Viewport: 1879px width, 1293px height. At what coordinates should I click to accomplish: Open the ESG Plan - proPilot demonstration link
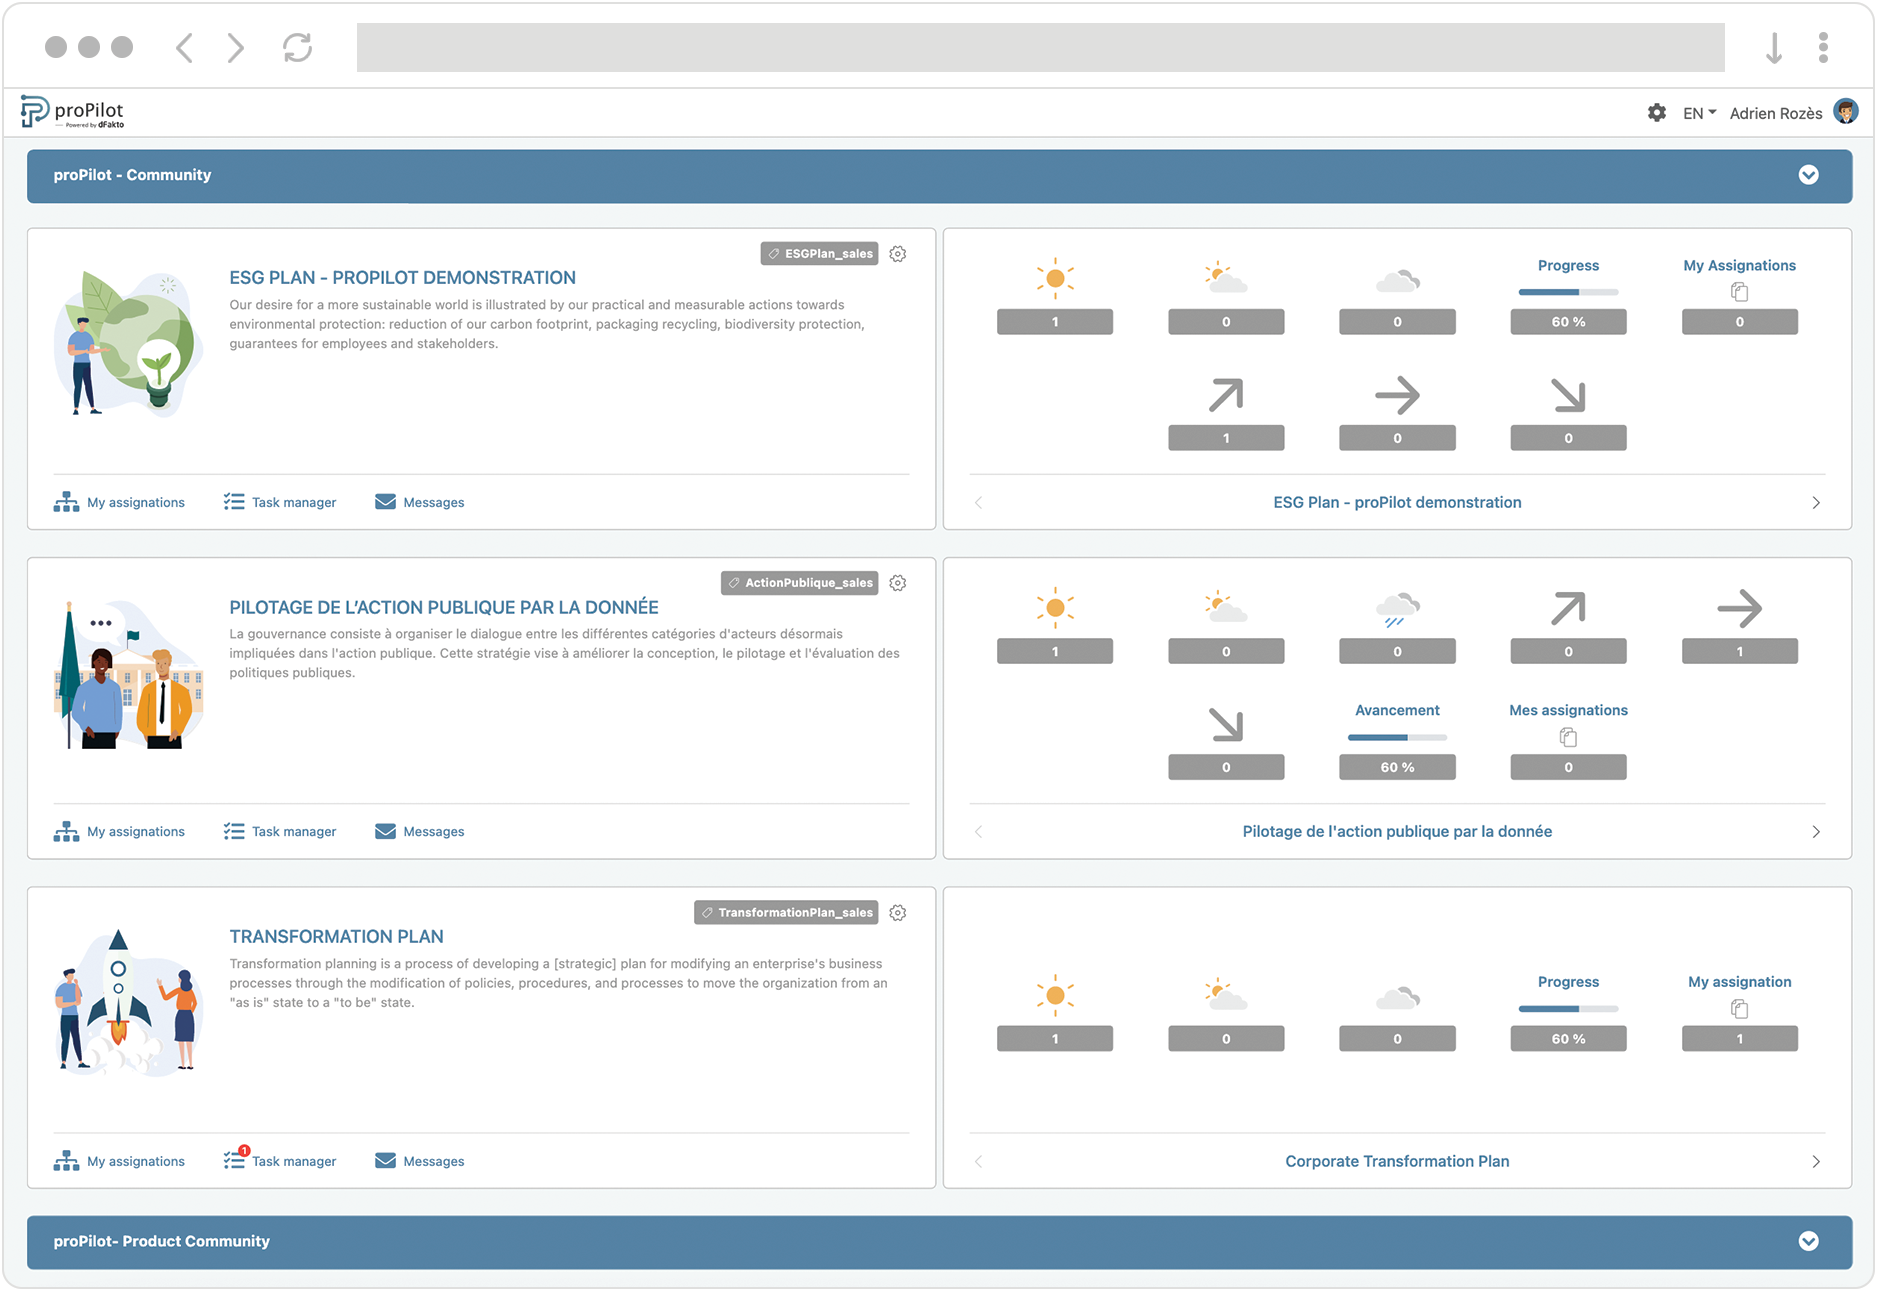[x=1396, y=502]
